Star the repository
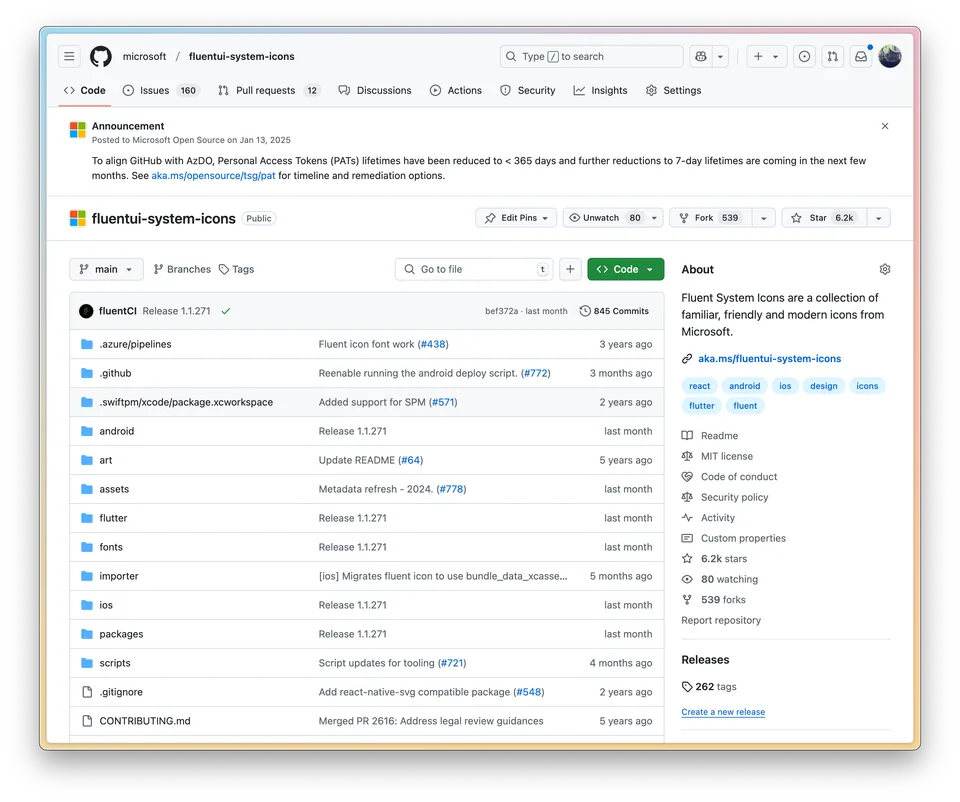The width and height of the screenshot is (960, 802). [x=824, y=218]
